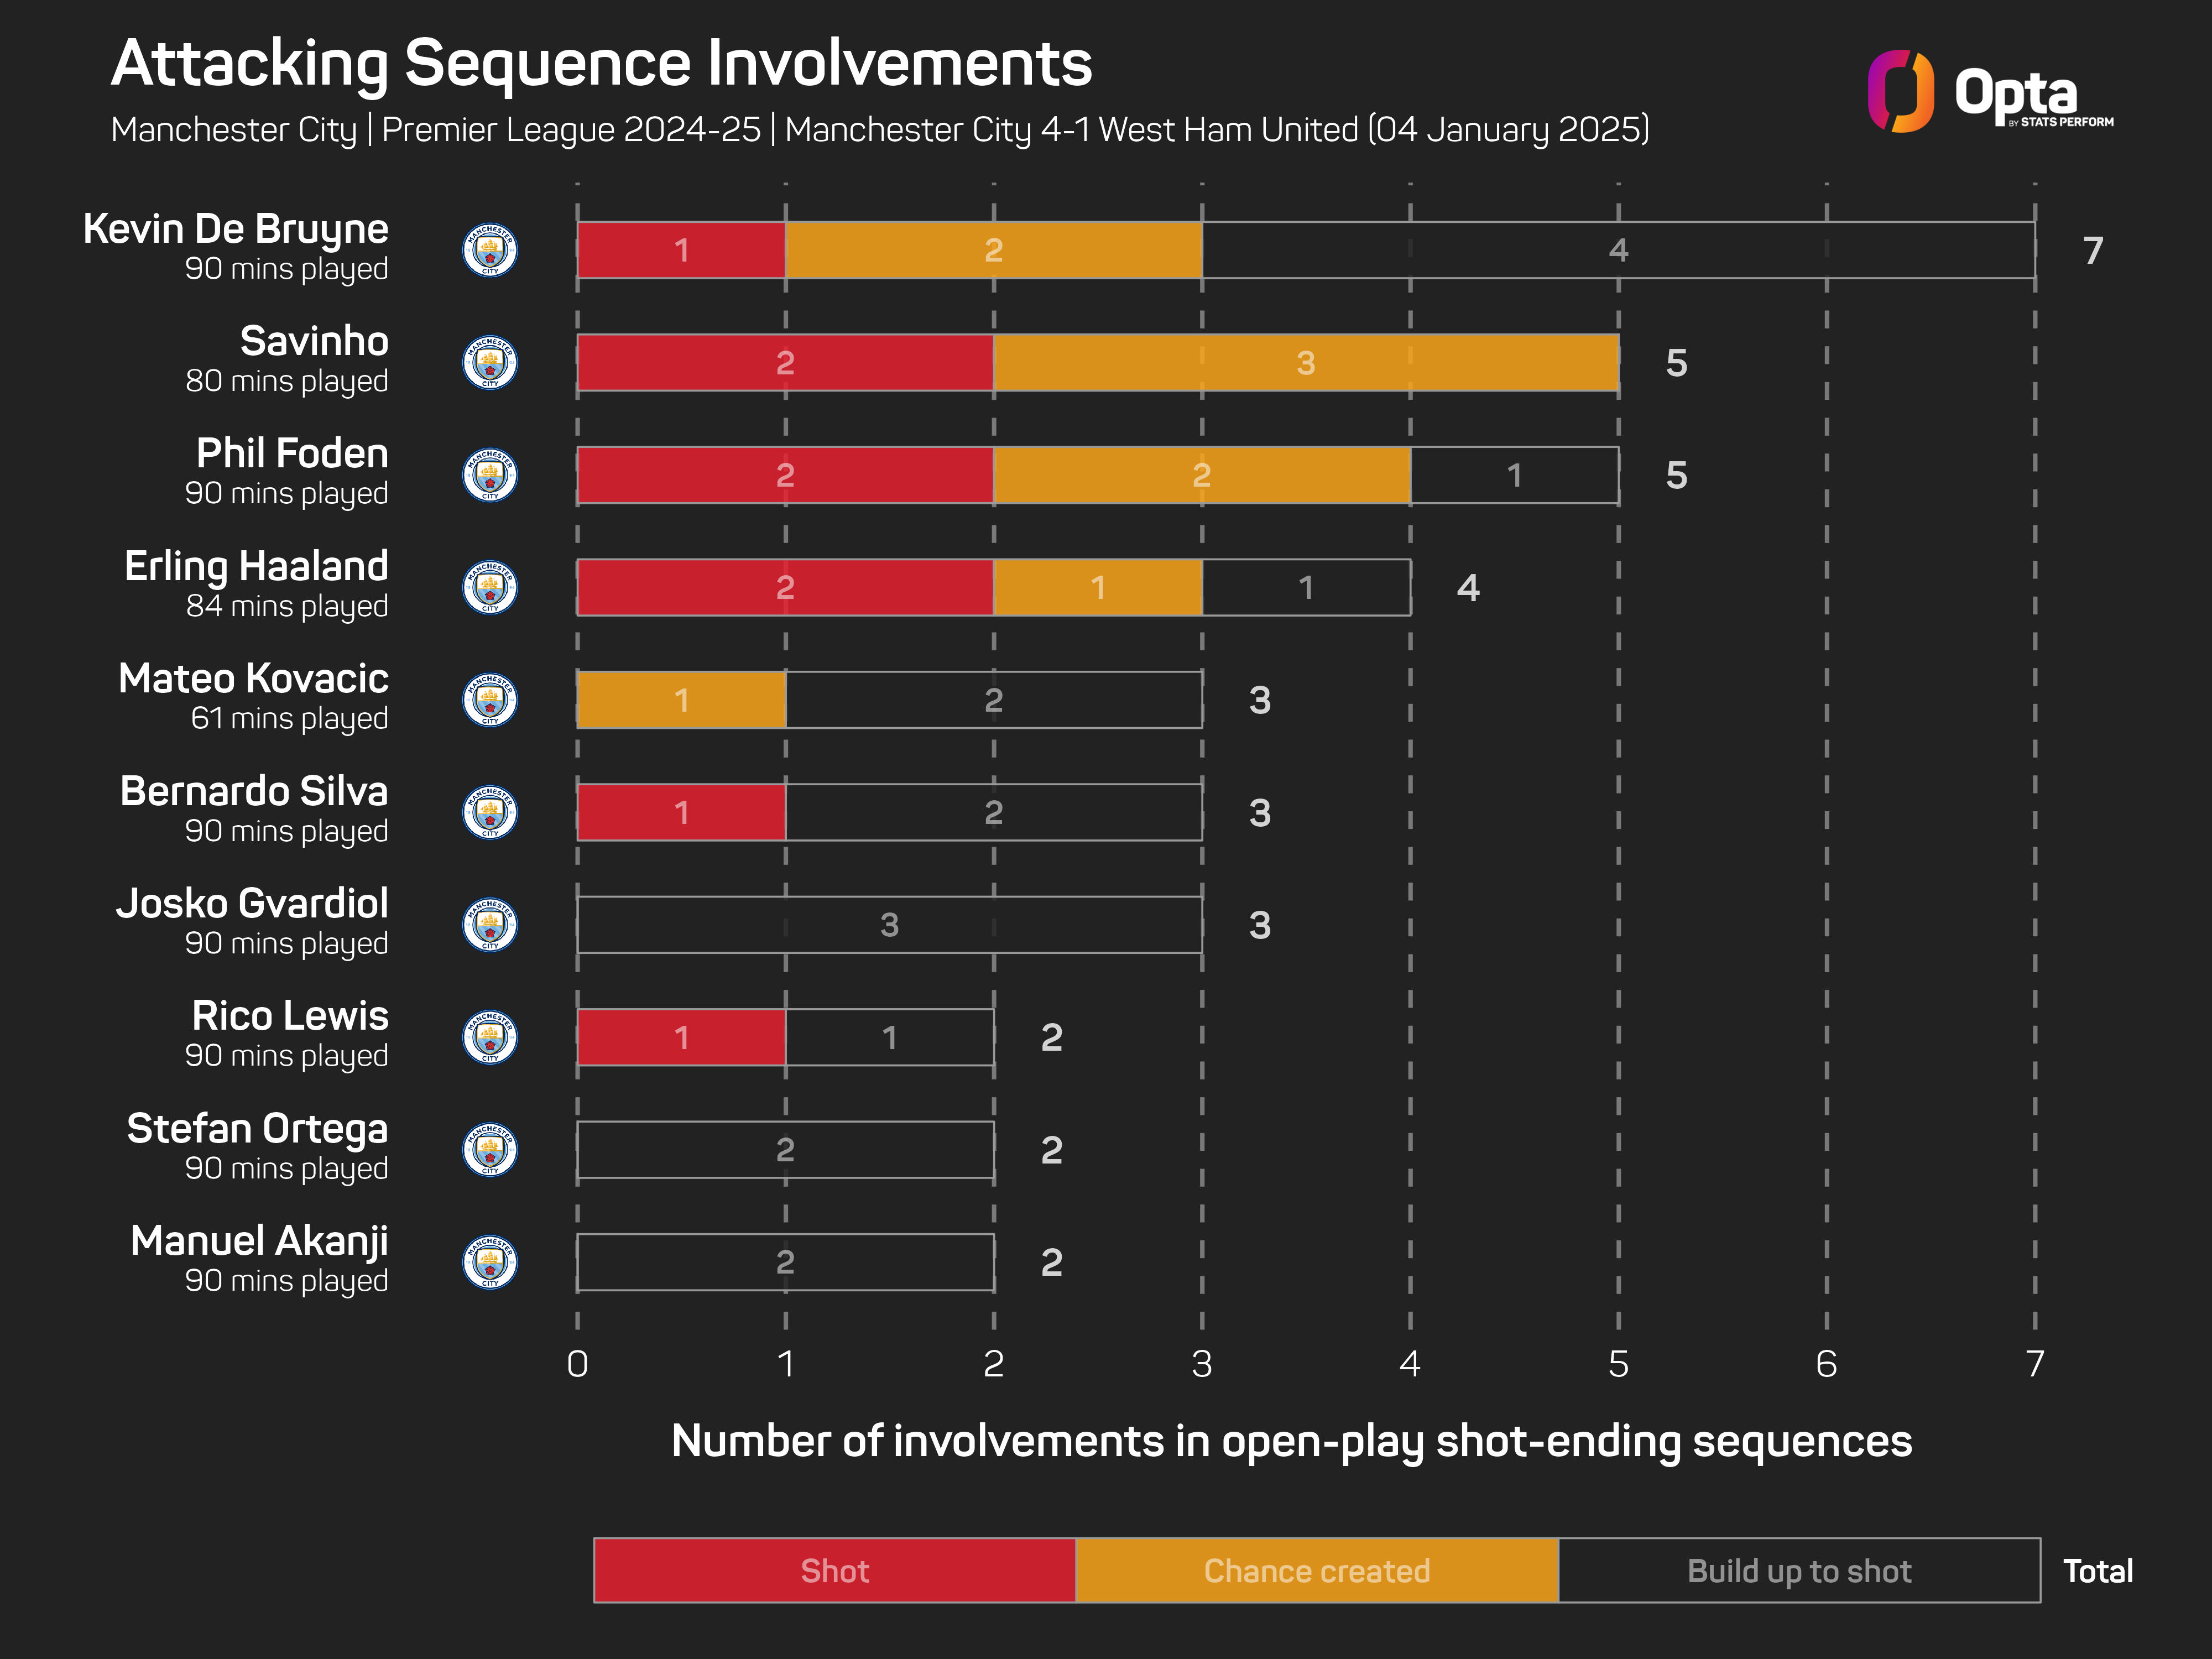Click the Opta logo
2212x1659 pixels.
point(1989,92)
